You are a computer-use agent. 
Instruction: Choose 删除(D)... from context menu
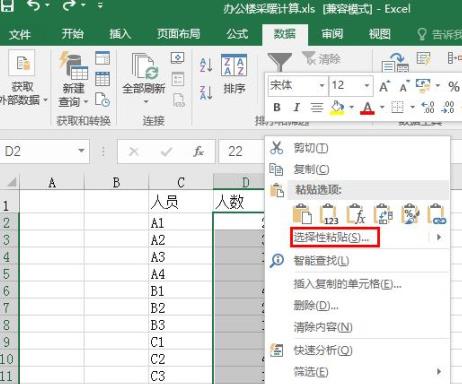coord(357,305)
